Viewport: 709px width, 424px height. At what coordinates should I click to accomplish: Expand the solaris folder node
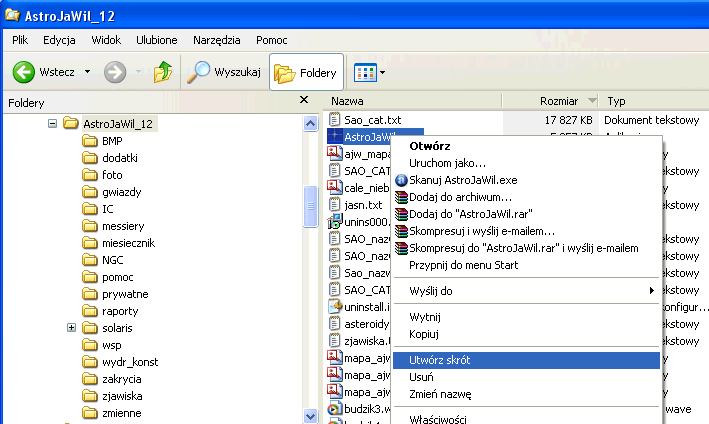pyautogui.click(x=71, y=328)
